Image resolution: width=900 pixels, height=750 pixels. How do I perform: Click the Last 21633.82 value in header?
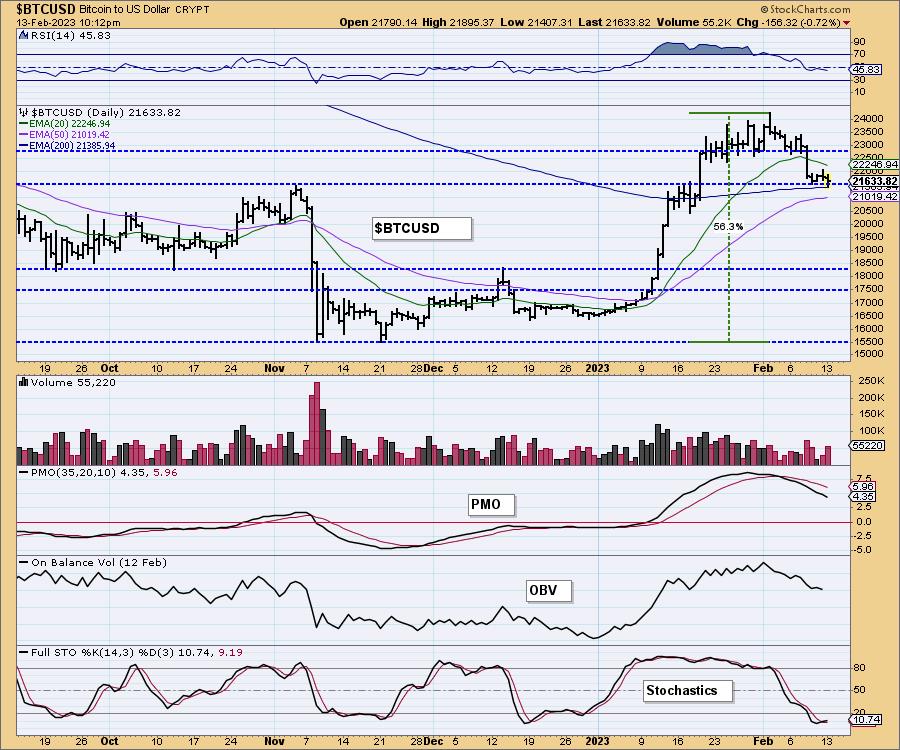click(614, 22)
